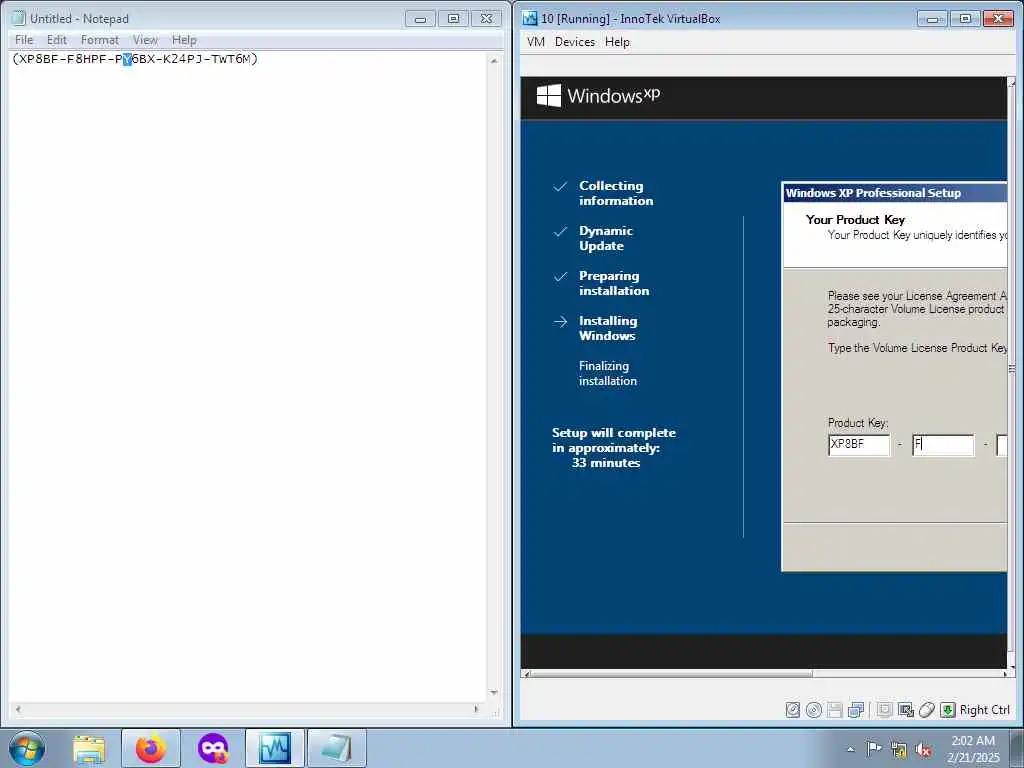Maximize the Notepad window
The image size is (1024, 768).
453,19
